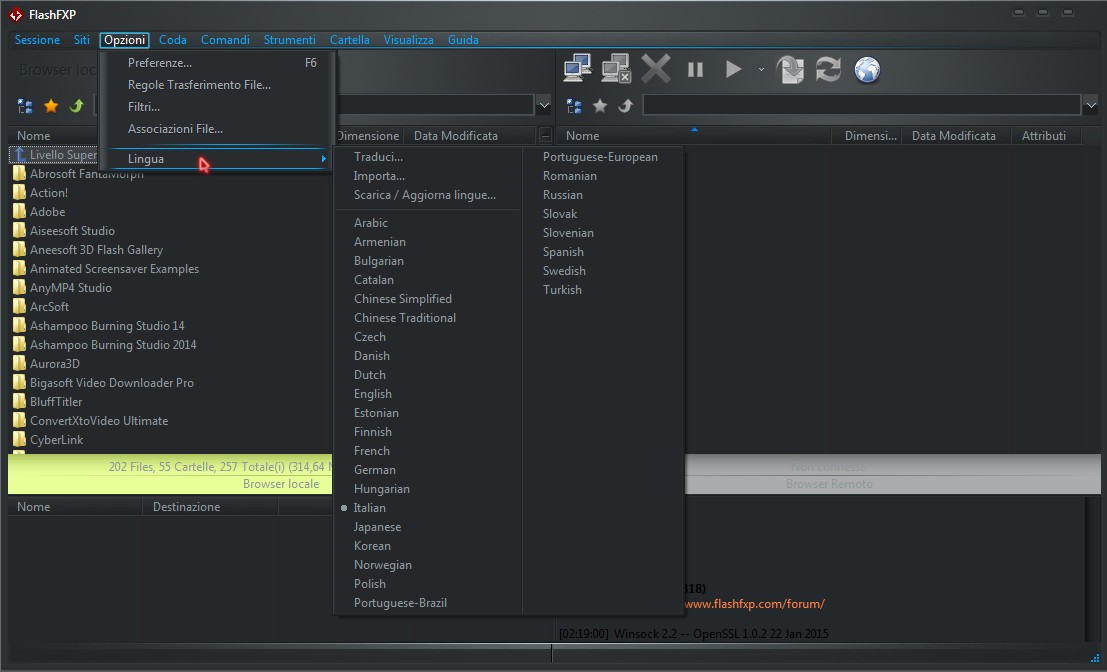Open the Sessione menu

pos(37,40)
